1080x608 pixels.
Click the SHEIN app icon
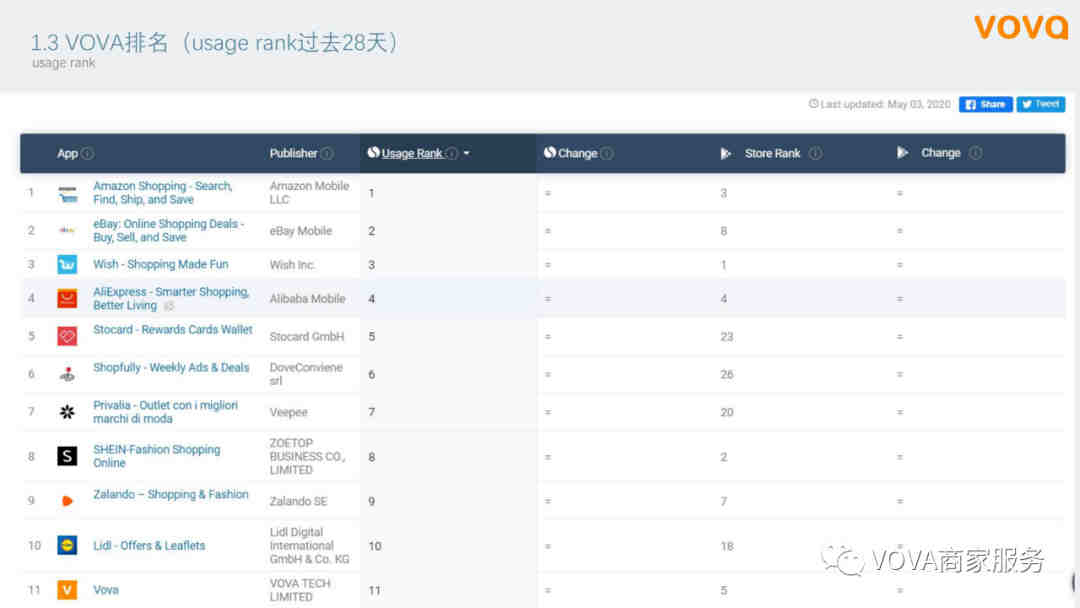[x=68, y=456]
